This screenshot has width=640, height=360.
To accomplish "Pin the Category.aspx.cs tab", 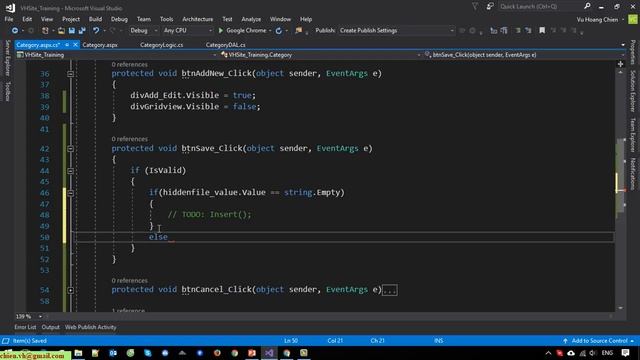I will [x=67, y=44].
